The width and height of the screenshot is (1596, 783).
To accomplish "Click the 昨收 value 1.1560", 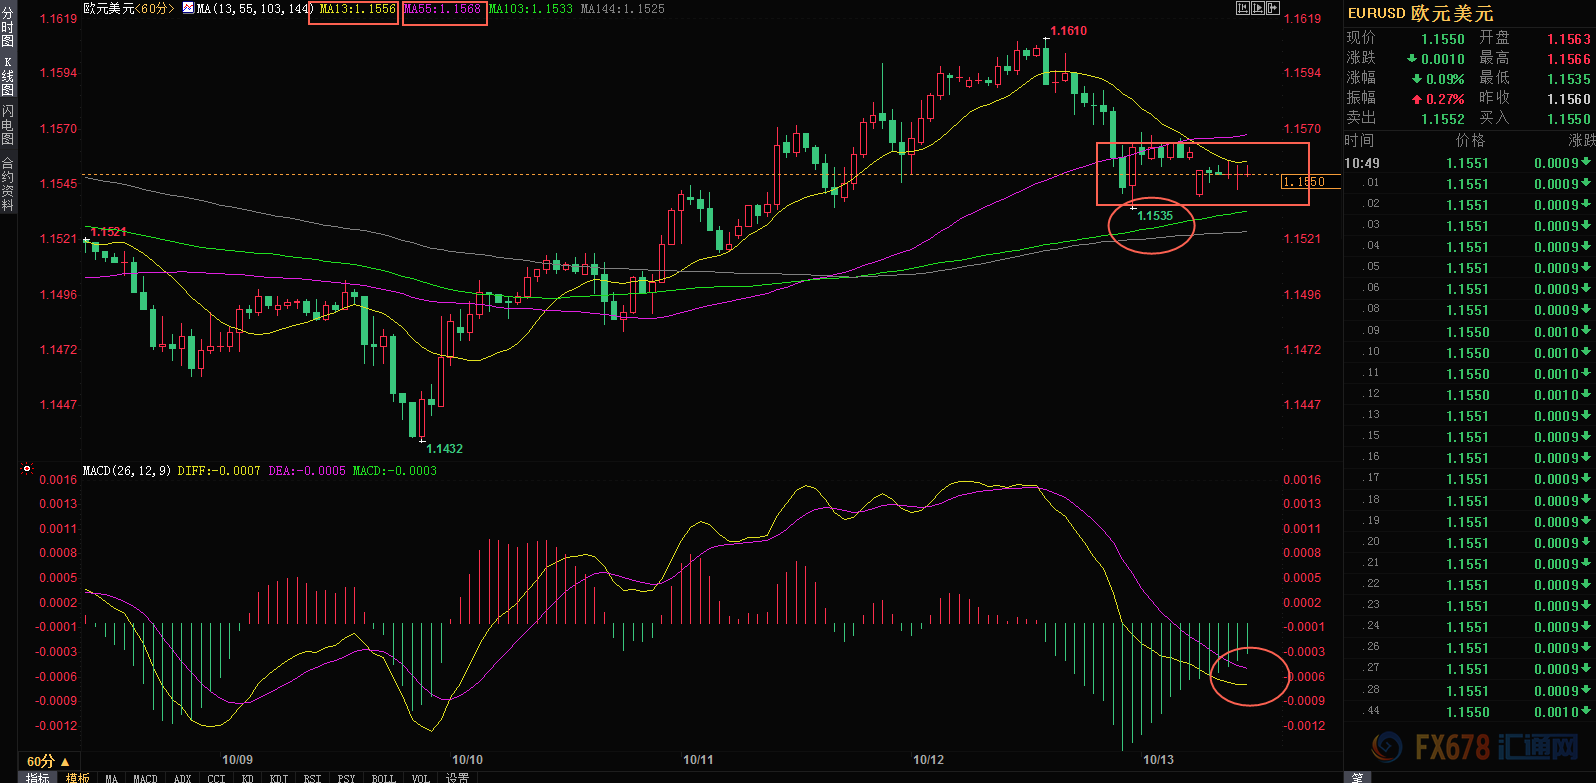I will coord(1569,99).
